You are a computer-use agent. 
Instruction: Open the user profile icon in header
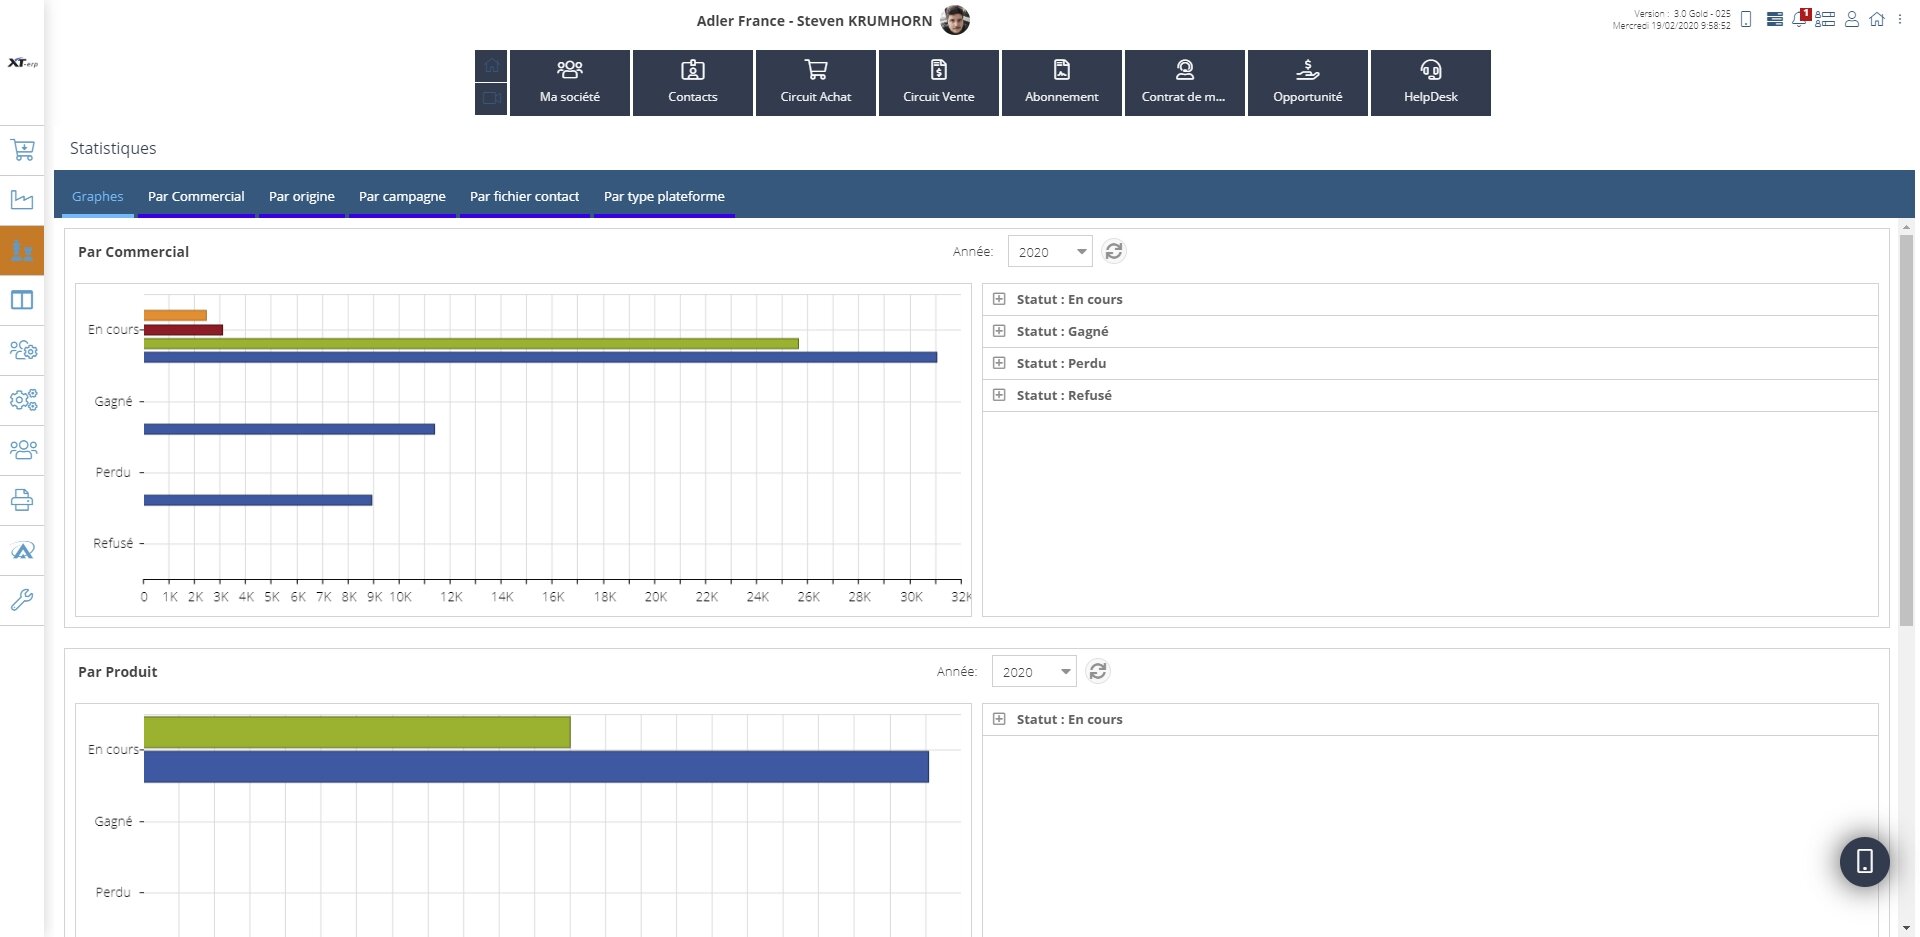tap(1852, 19)
